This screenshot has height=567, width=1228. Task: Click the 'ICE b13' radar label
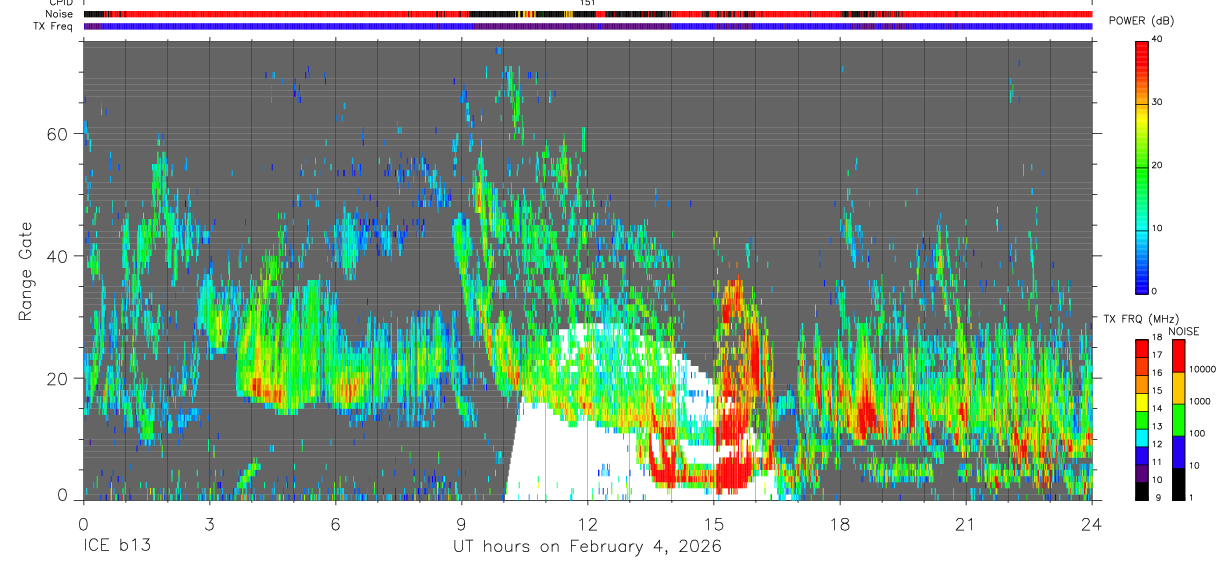(117, 546)
